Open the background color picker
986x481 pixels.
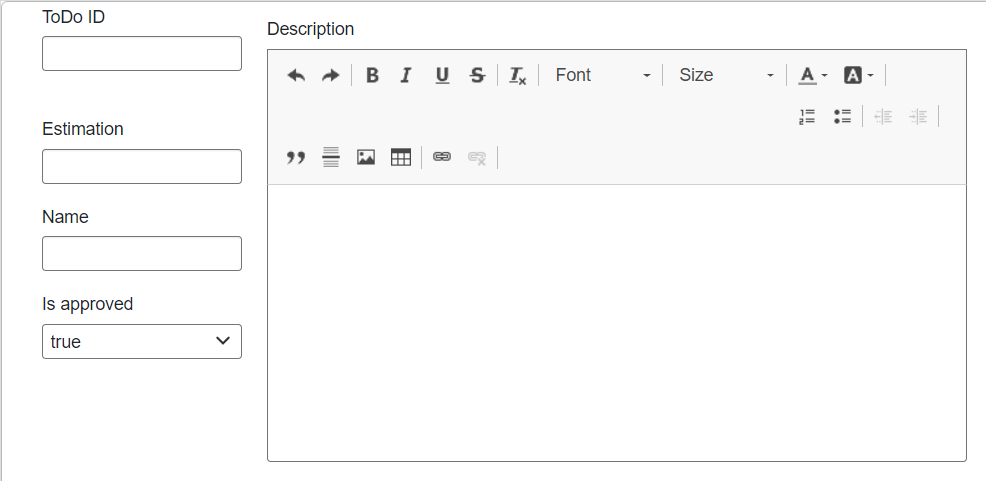click(858, 76)
